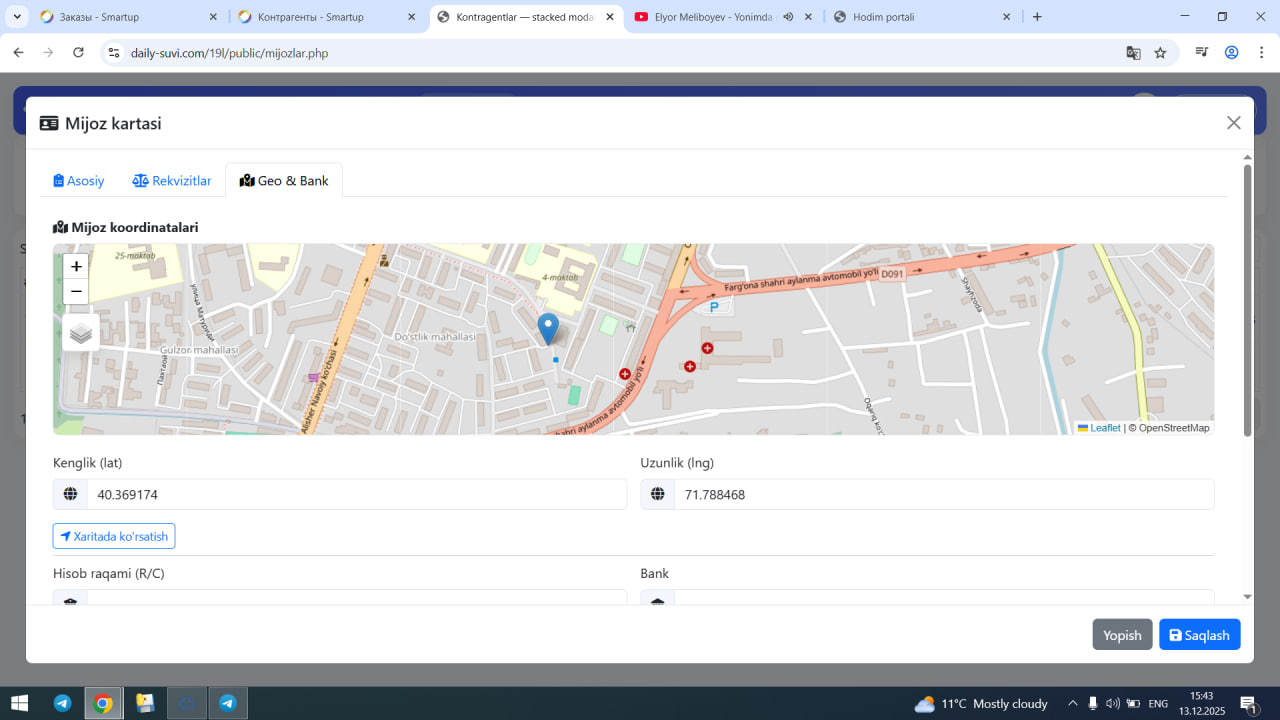This screenshot has height=720, width=1280.
Task: Open the map layers control
Action: [81, 334]
